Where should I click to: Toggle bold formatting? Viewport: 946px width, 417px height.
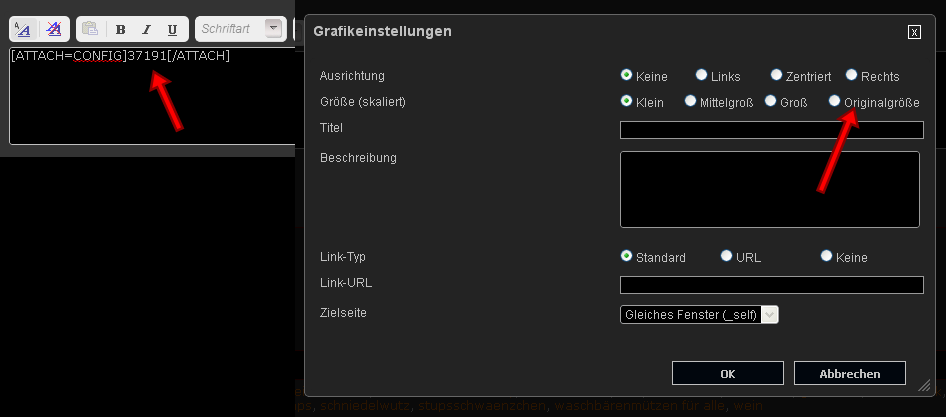coord(121,30)
